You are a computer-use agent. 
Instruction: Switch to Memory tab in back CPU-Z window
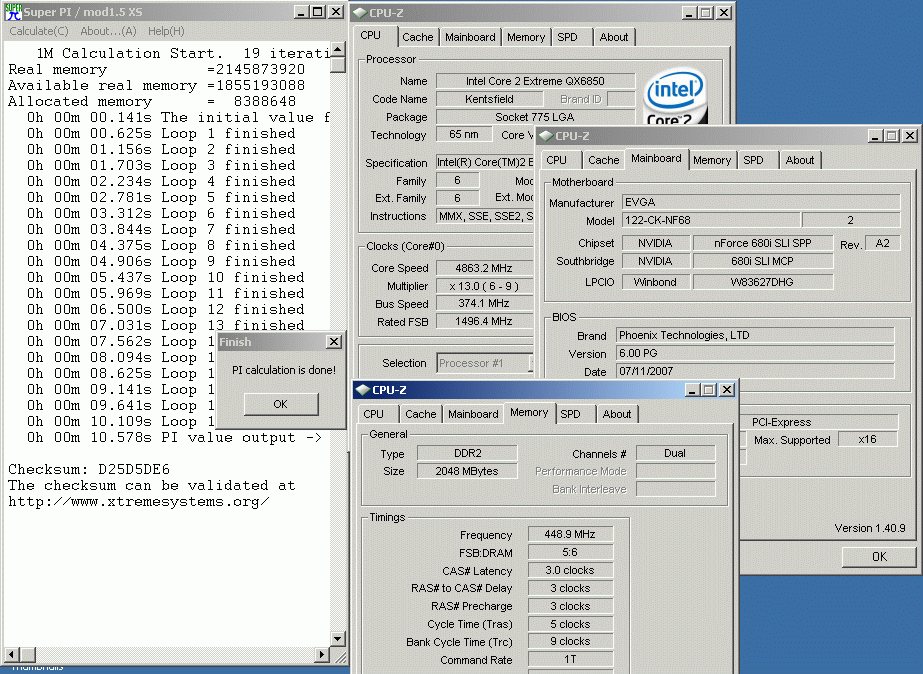click(x=526, y=37)
